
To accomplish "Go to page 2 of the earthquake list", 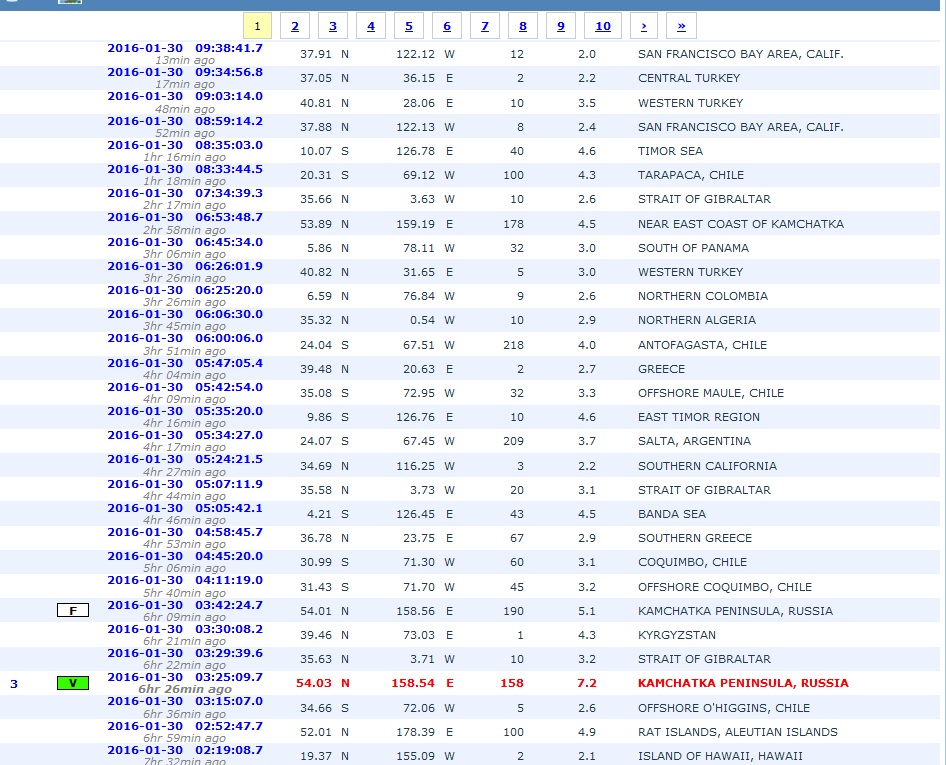I will pos(295,26).
